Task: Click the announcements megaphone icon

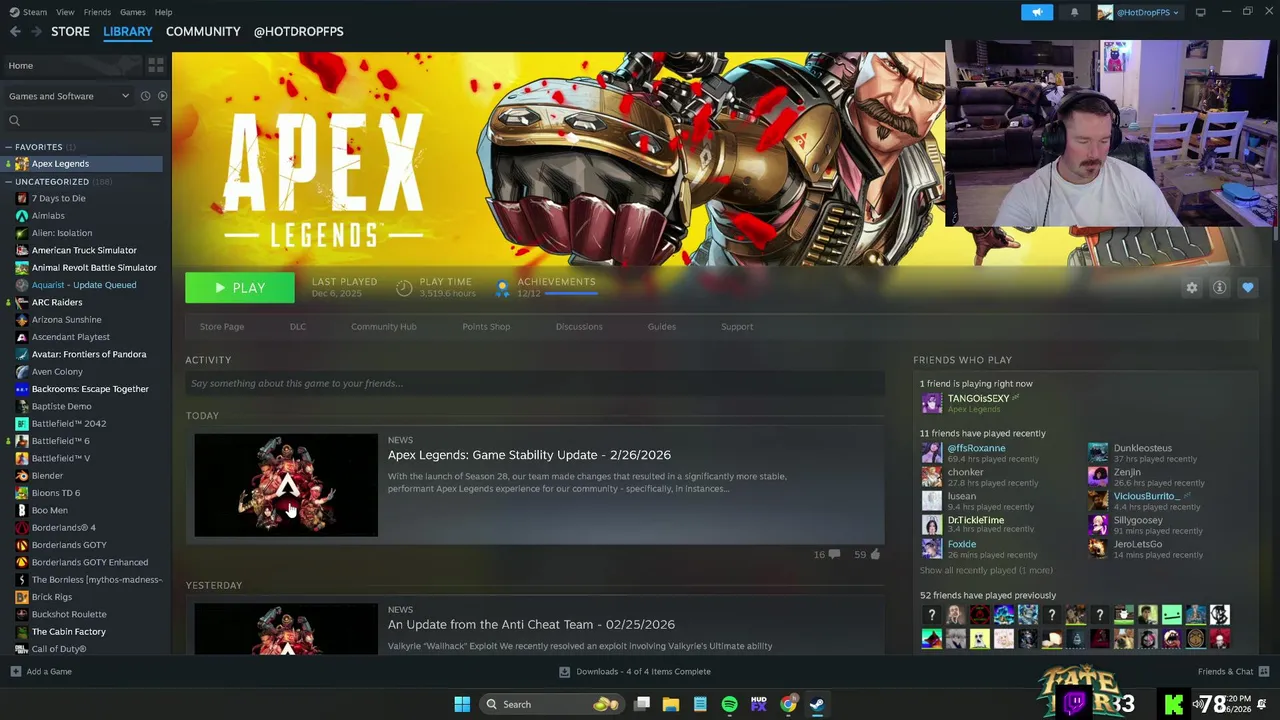Action: 1037,12
